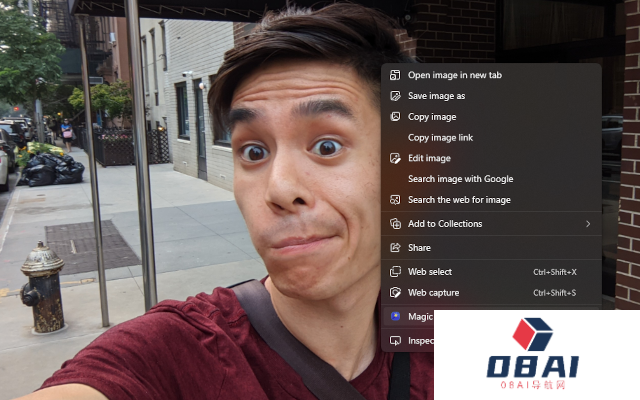Click Share in the context menu

[491, 248]
